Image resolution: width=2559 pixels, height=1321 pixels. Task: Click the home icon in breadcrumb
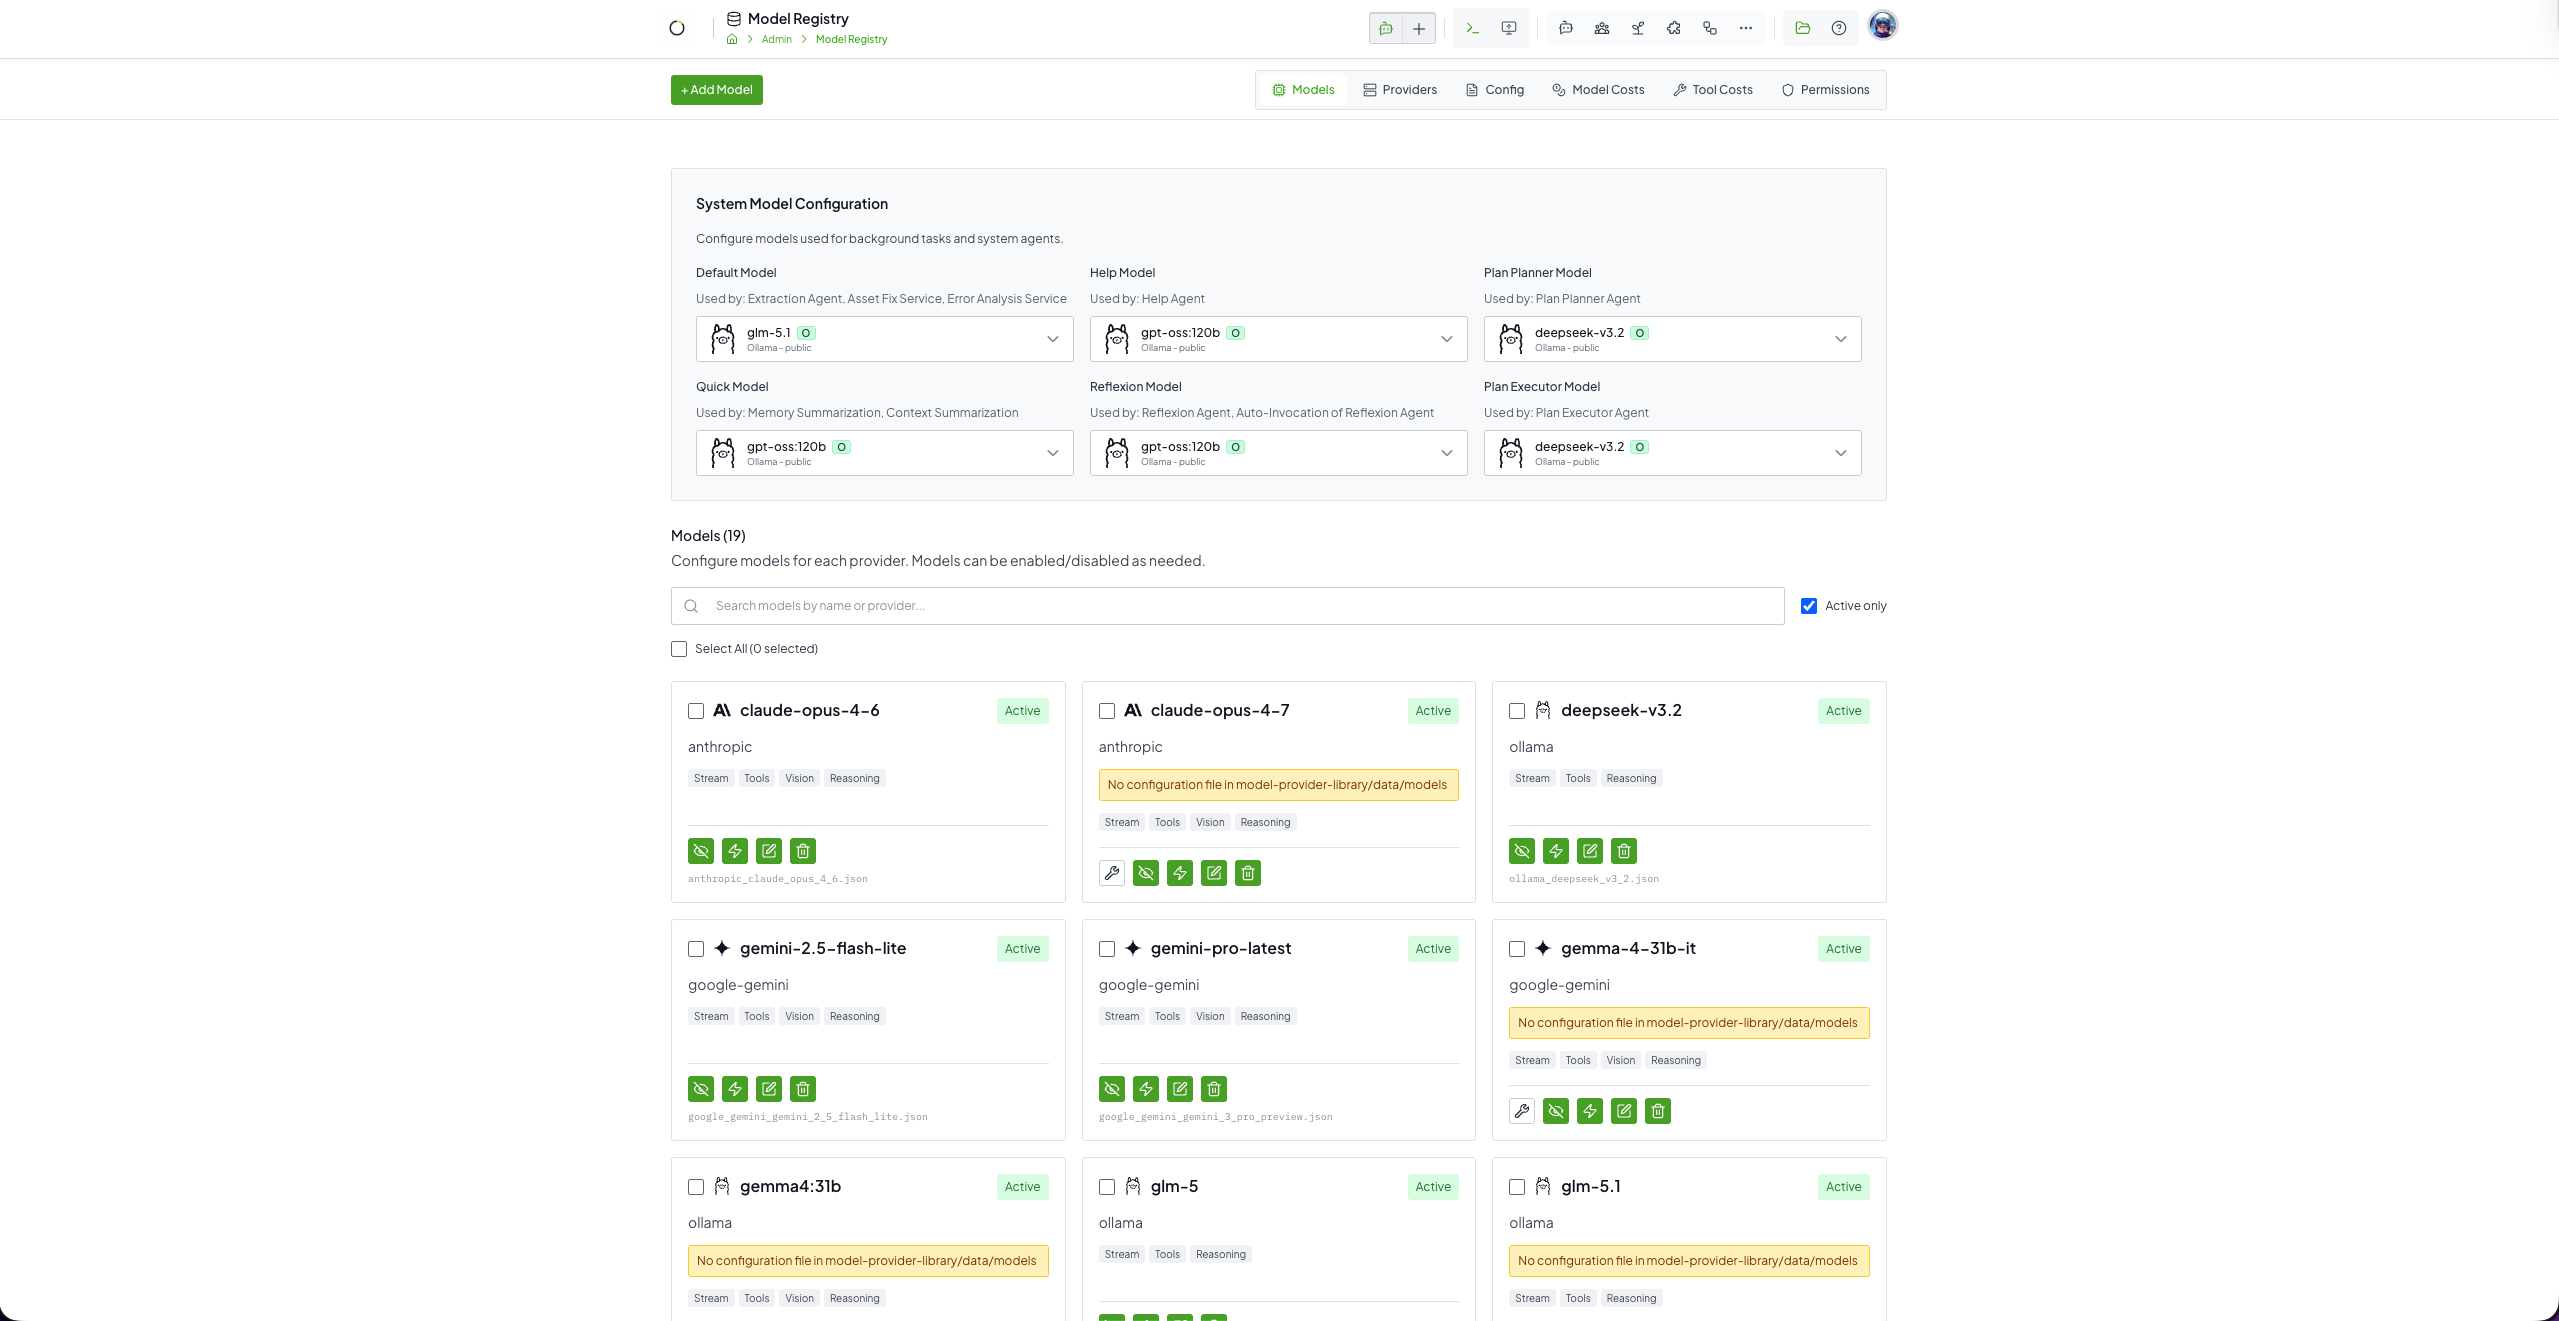pos(732,39)
